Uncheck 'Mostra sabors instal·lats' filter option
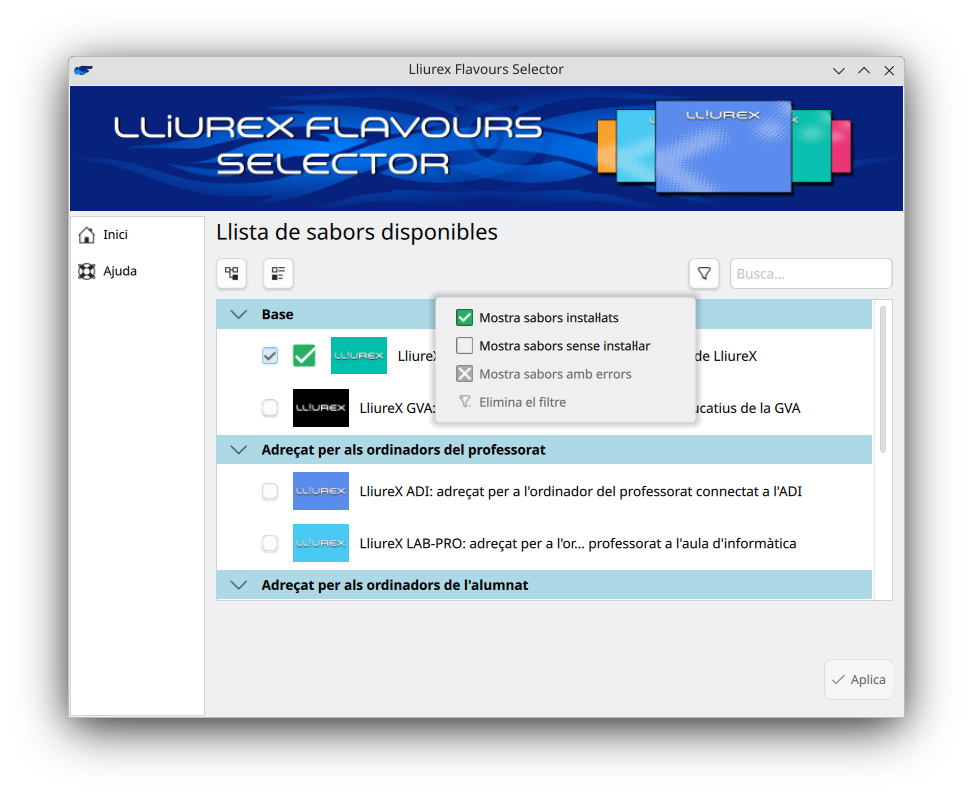Image resolution: width=973 pixels, height=799 pixels. [464, 318]
